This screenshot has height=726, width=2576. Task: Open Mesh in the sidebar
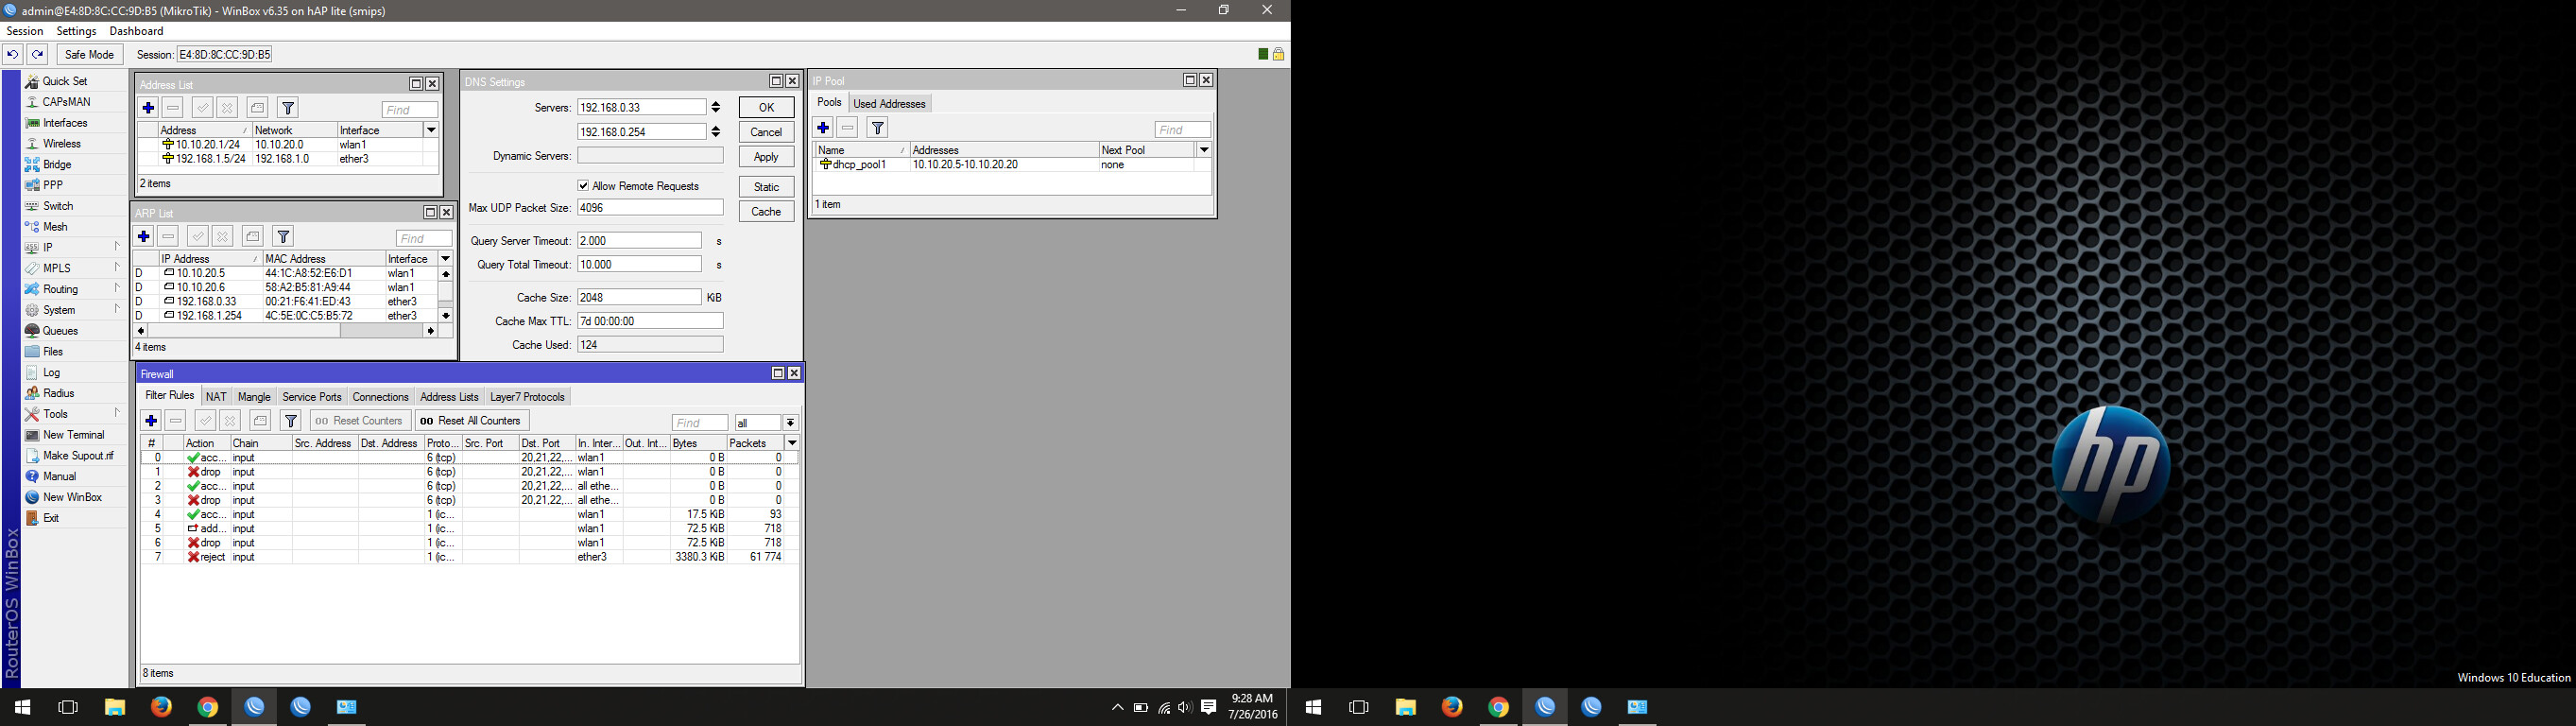(55, 227)
